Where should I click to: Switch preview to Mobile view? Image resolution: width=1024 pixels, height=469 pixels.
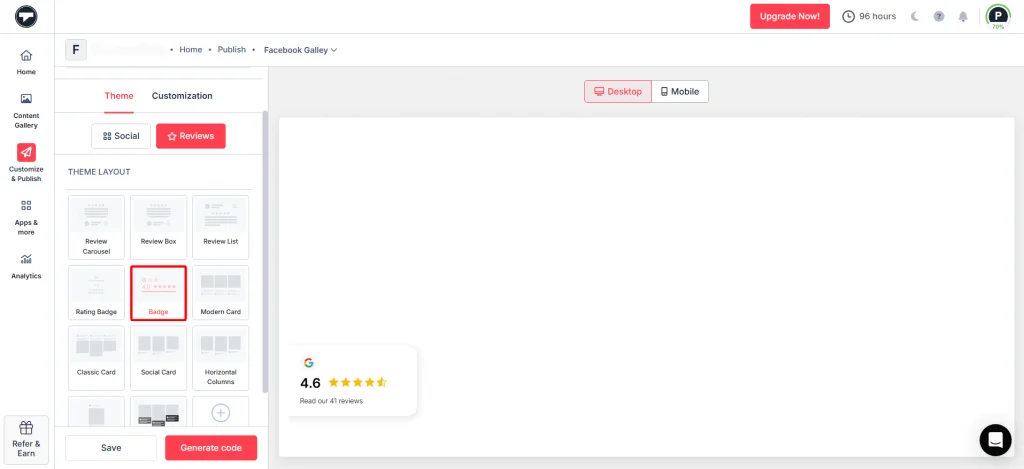point(680,91)
